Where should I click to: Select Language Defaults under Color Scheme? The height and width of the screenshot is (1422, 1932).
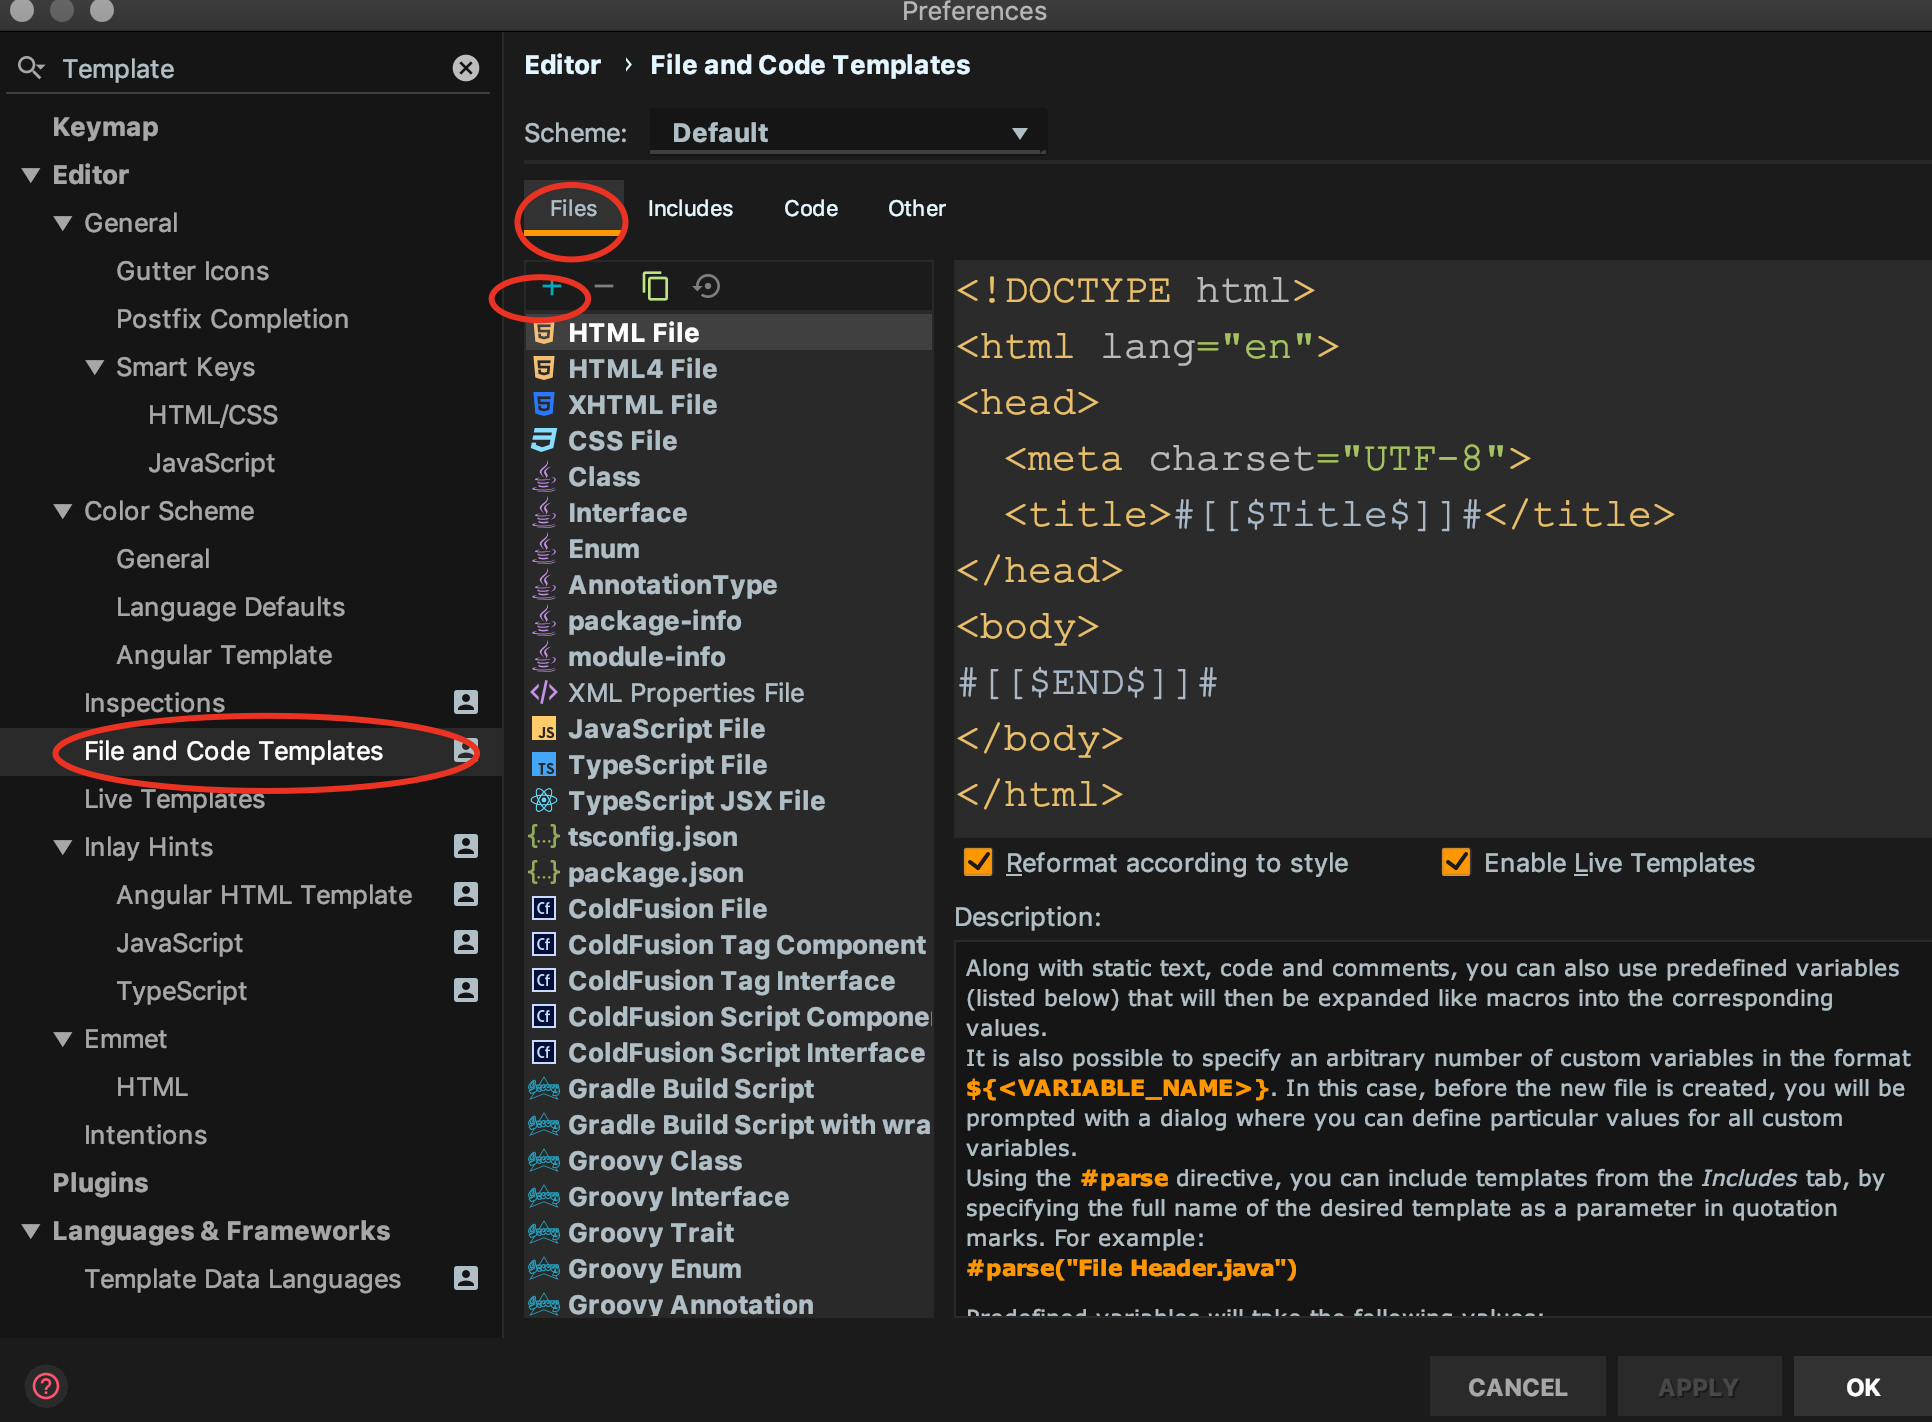click(230, 607)
